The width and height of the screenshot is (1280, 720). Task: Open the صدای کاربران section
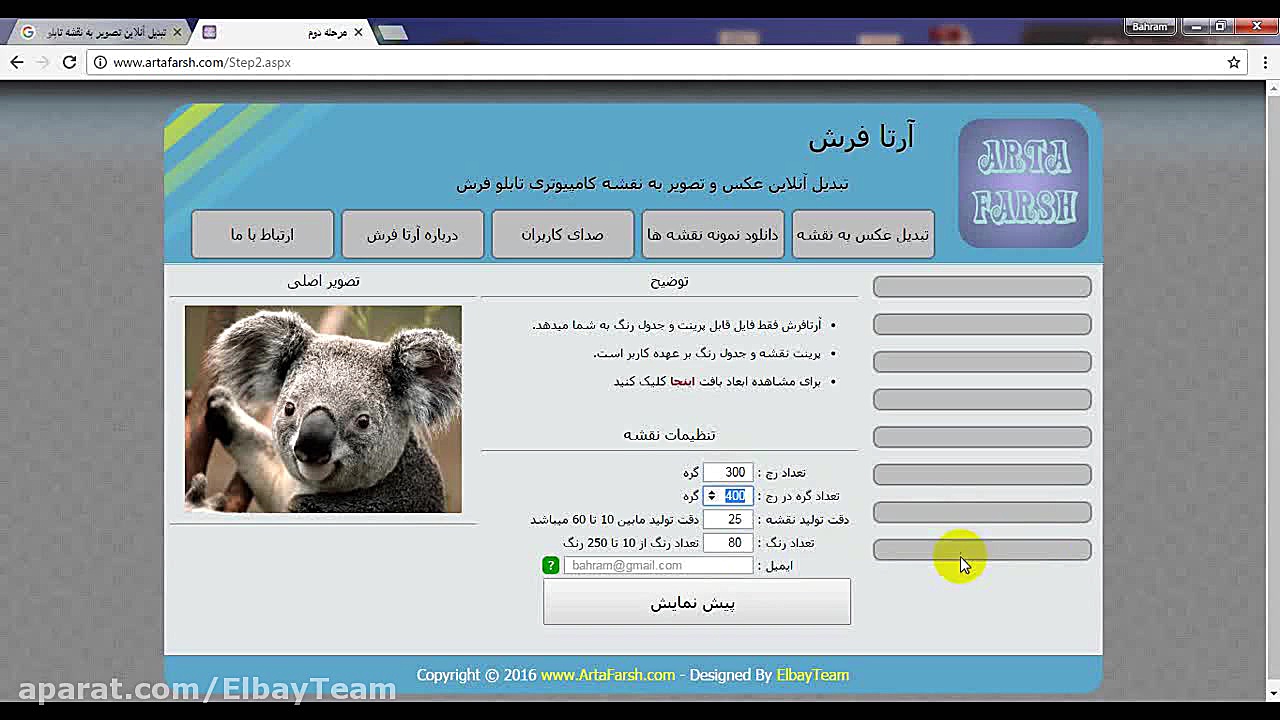point(562,233)
